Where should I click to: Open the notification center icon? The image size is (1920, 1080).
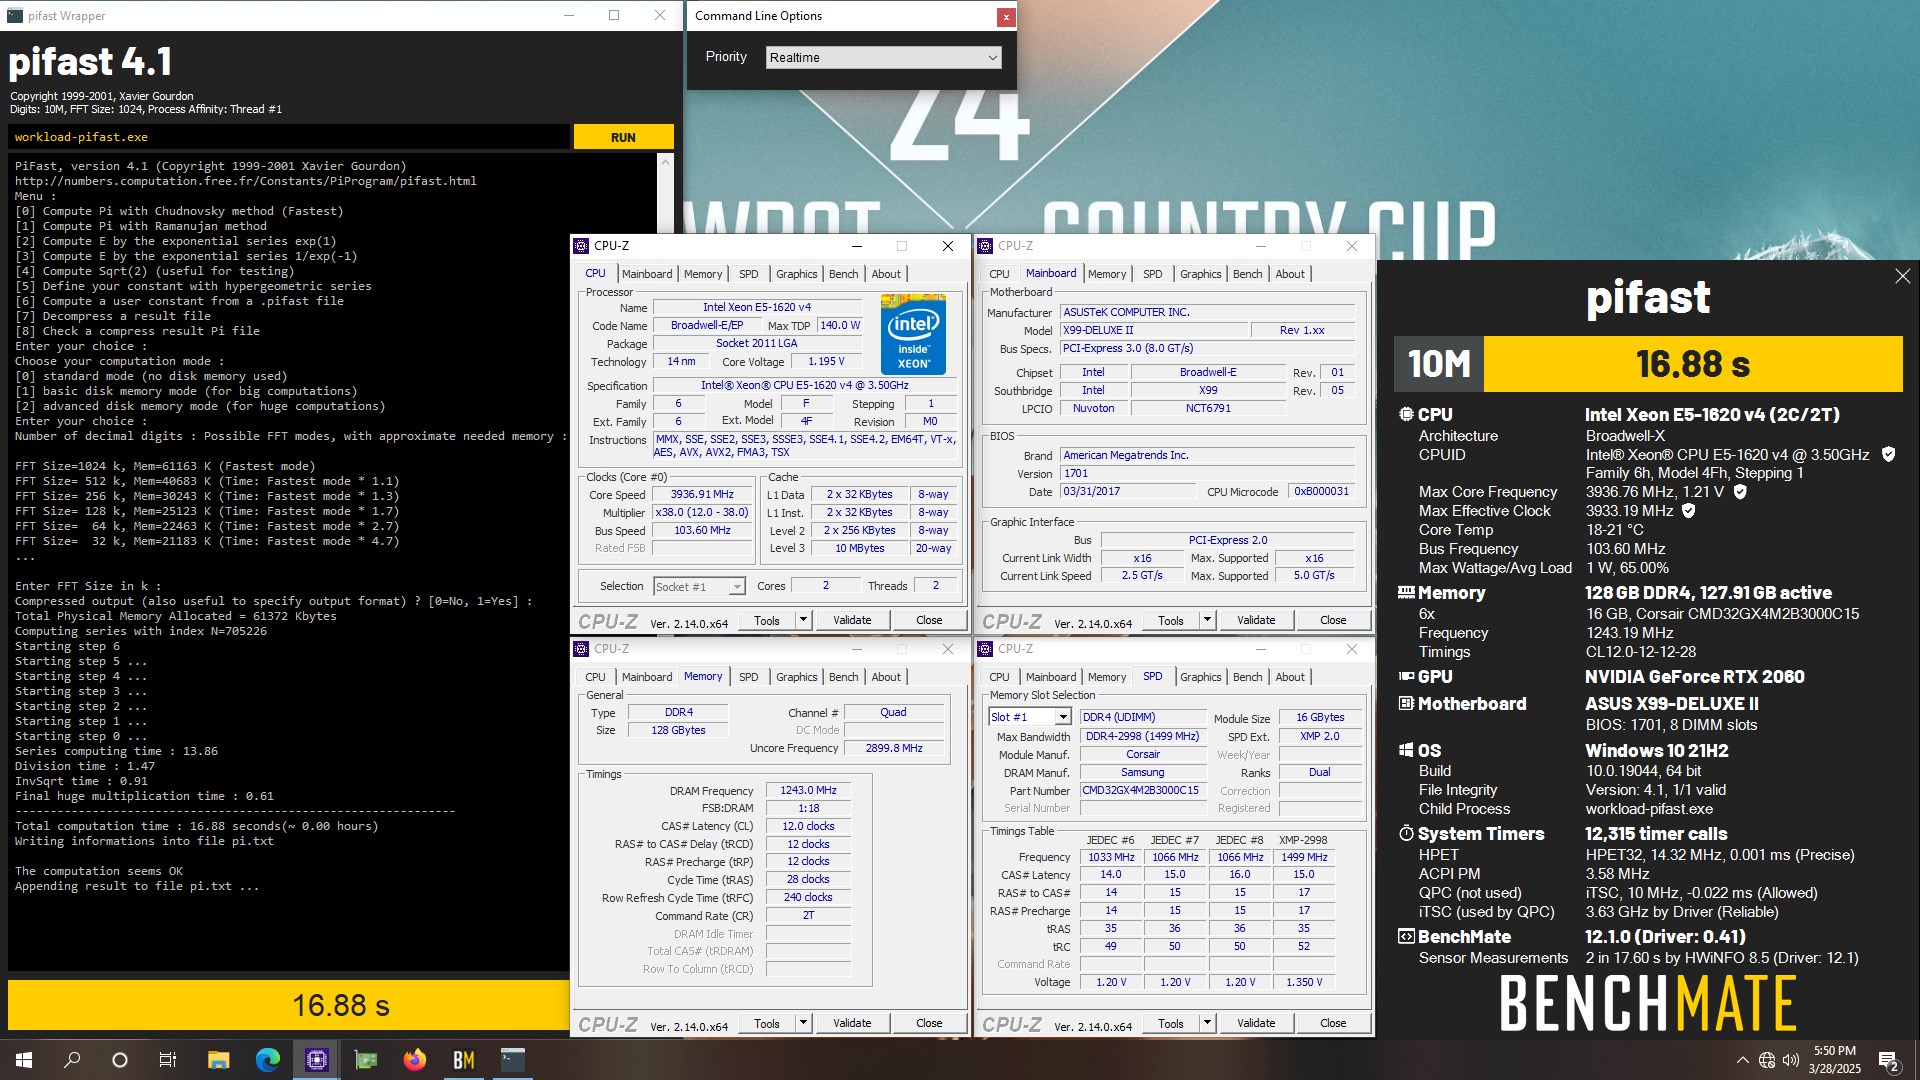coord(1889,1061)
